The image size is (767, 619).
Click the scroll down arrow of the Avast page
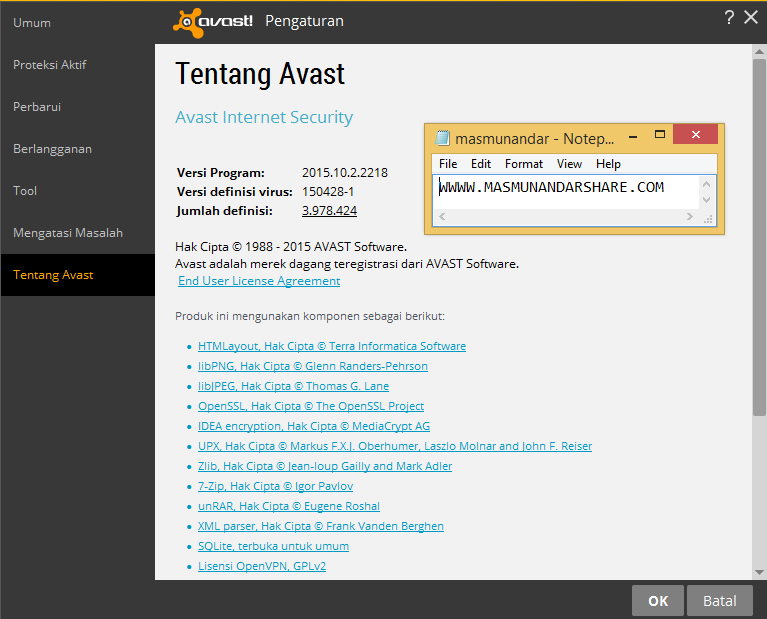(x=759, y=573)
